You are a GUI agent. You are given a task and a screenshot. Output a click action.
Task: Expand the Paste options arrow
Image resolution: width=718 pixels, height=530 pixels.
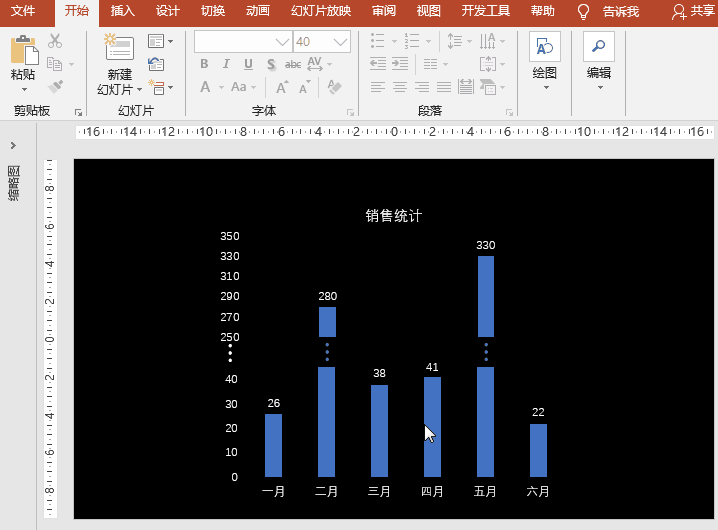click(24, 89)
